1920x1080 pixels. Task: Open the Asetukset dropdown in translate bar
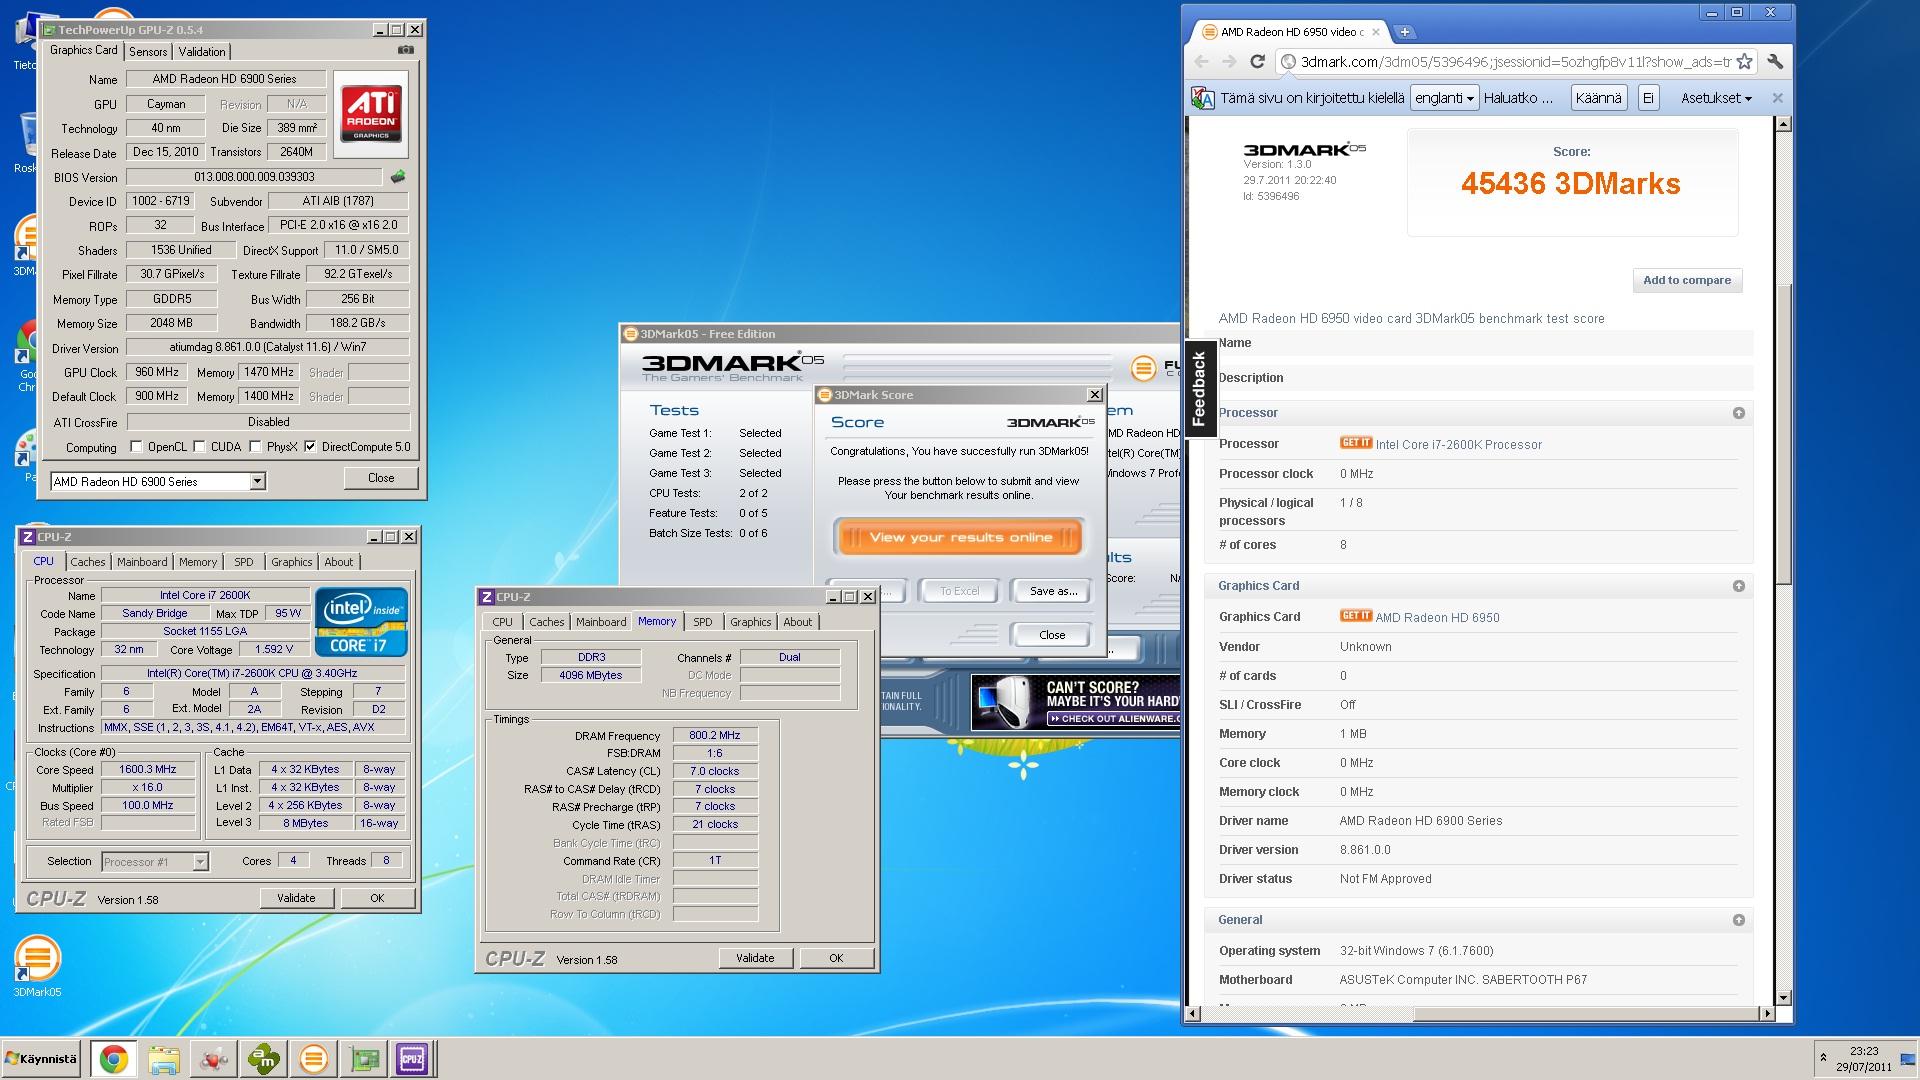(1716, 98)
